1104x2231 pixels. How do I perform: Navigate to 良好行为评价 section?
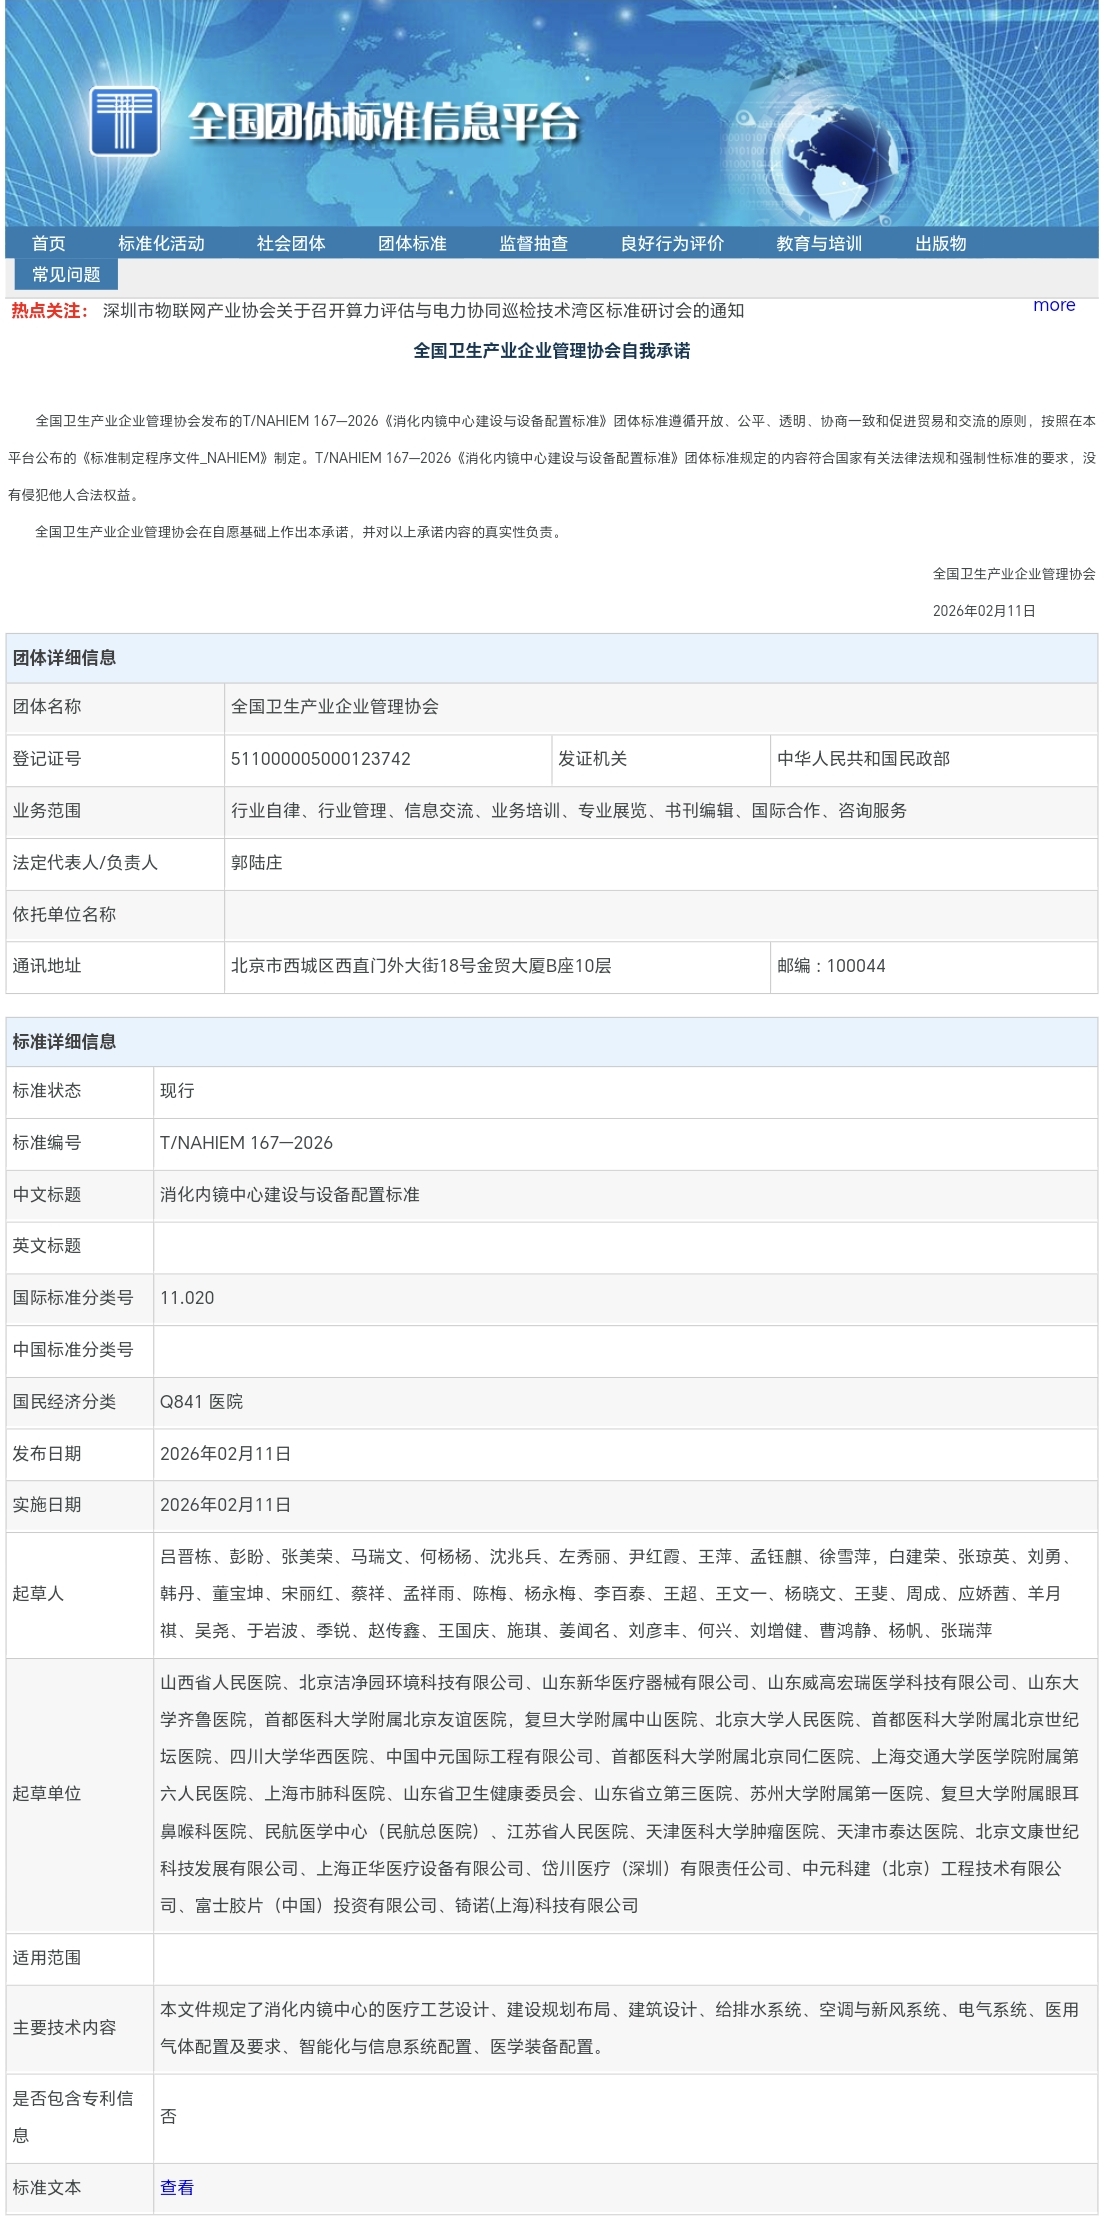(x=672, y=244)
